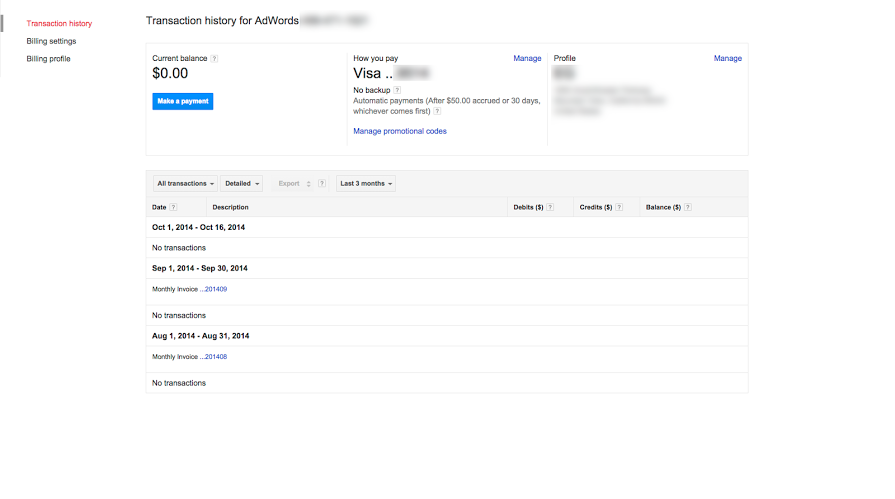
Task: Click Manage link under How you pay
Action: tap(527, 58)
